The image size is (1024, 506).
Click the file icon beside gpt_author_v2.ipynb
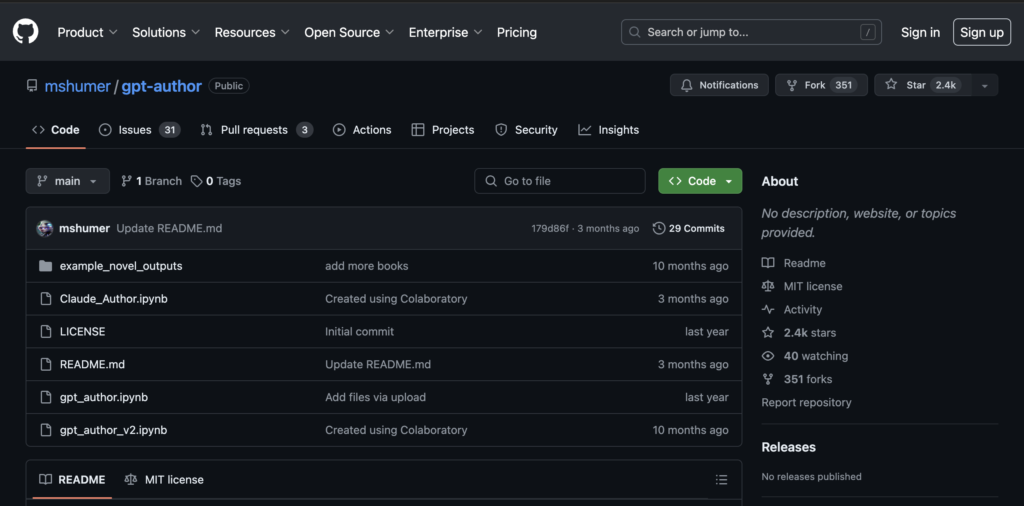coord(45,430)
